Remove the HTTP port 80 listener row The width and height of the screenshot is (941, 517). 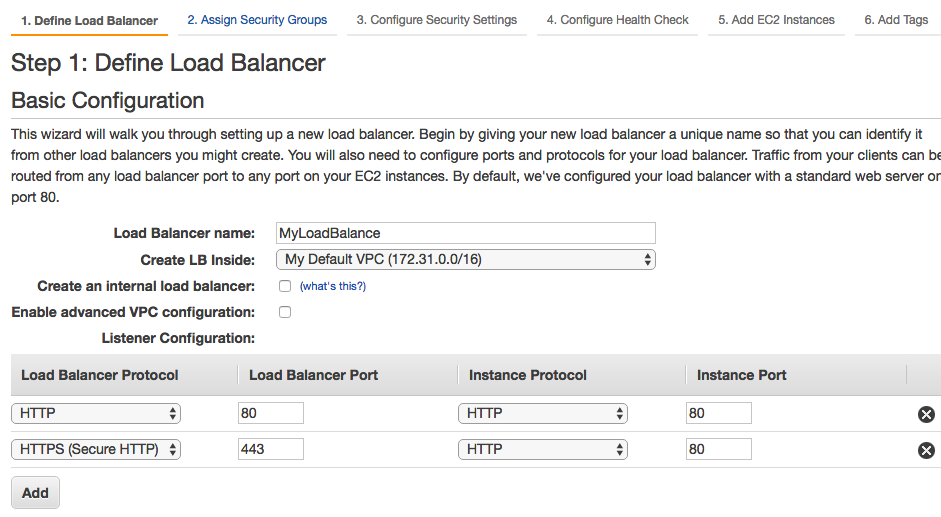926,414
